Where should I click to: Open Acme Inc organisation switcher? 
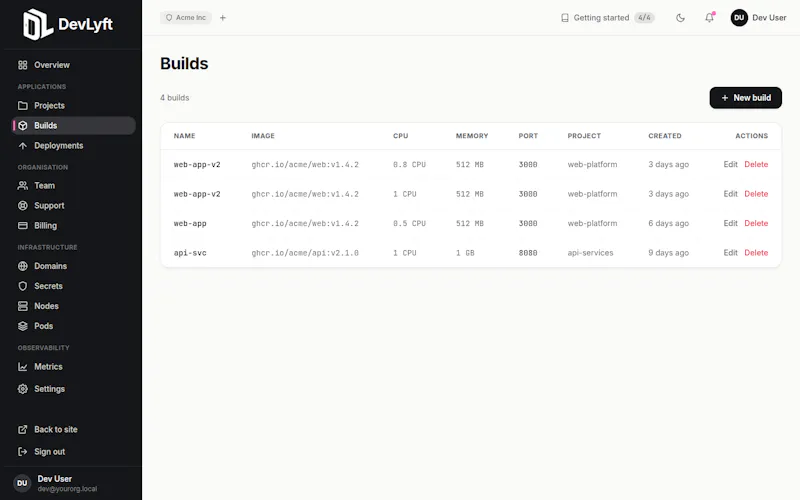coord(186,18)
